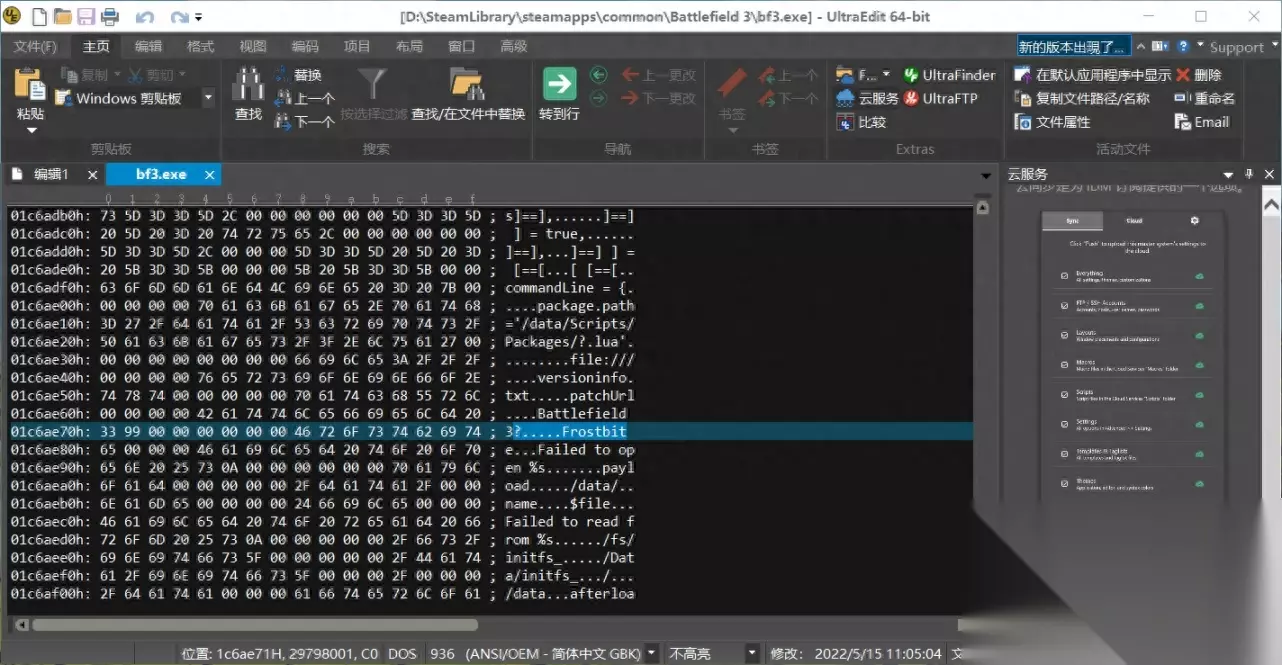Switch to the 编码 ribbon tab
Image resolution: width=1282 pixels, height=665 pixels.
(305, 46)
